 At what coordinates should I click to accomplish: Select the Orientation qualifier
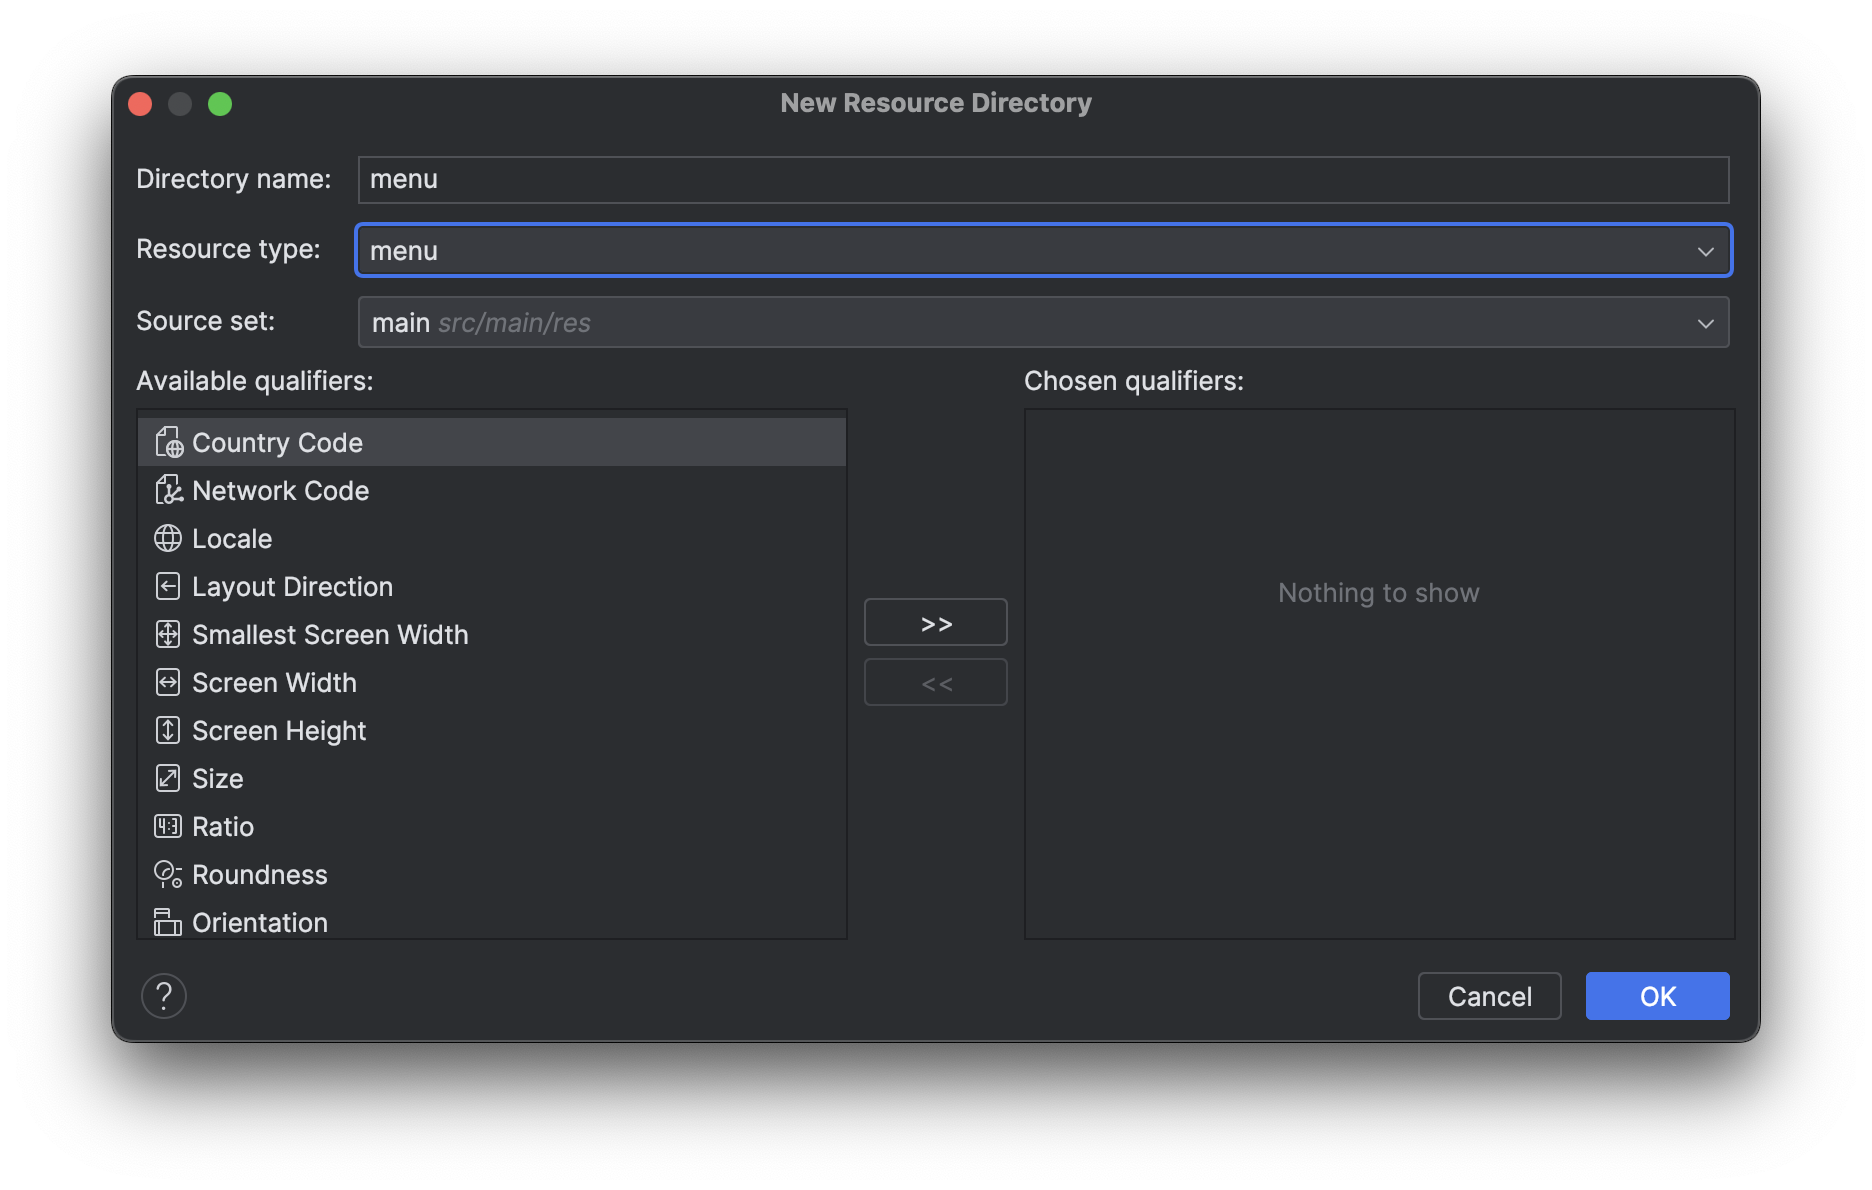[x=492, y=920]
